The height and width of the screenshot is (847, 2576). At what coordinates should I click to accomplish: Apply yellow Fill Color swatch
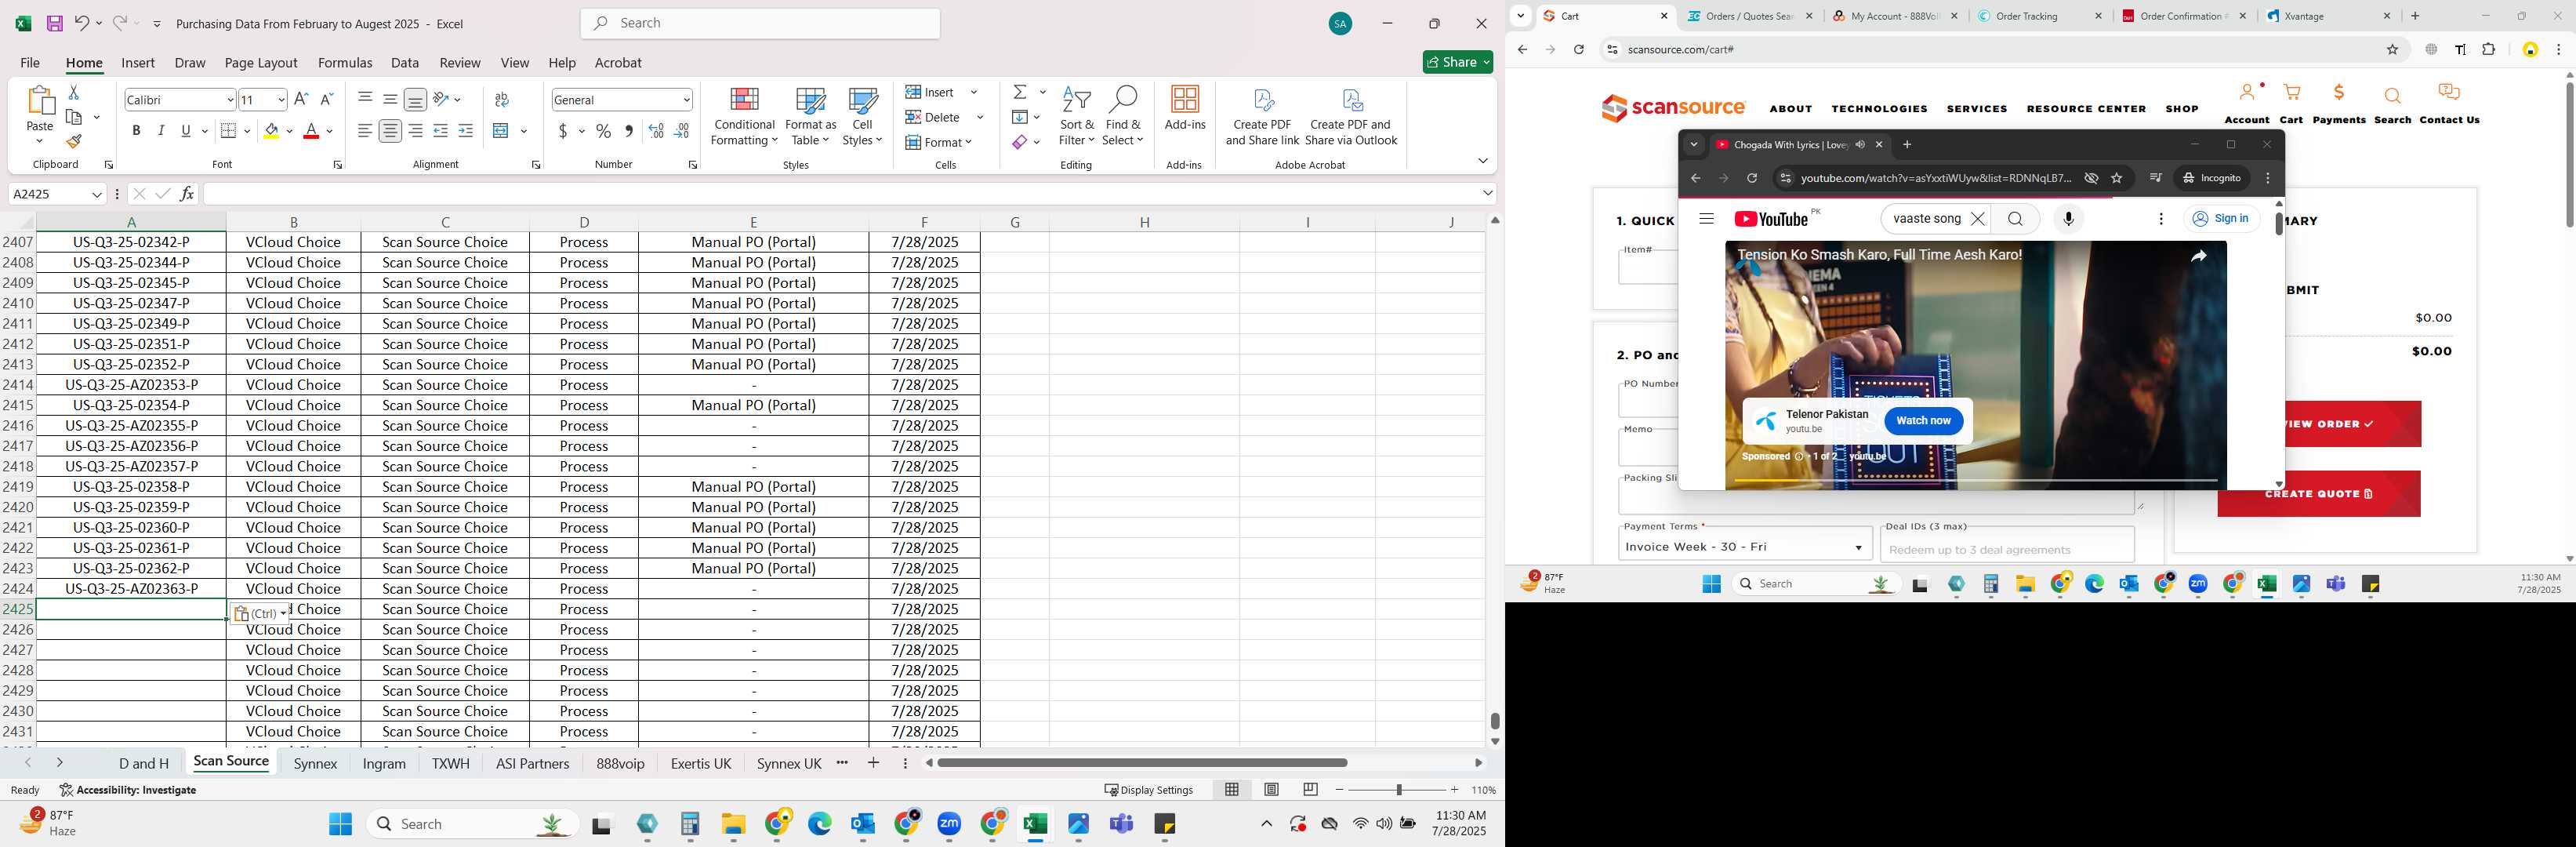(x=272, y=131)
